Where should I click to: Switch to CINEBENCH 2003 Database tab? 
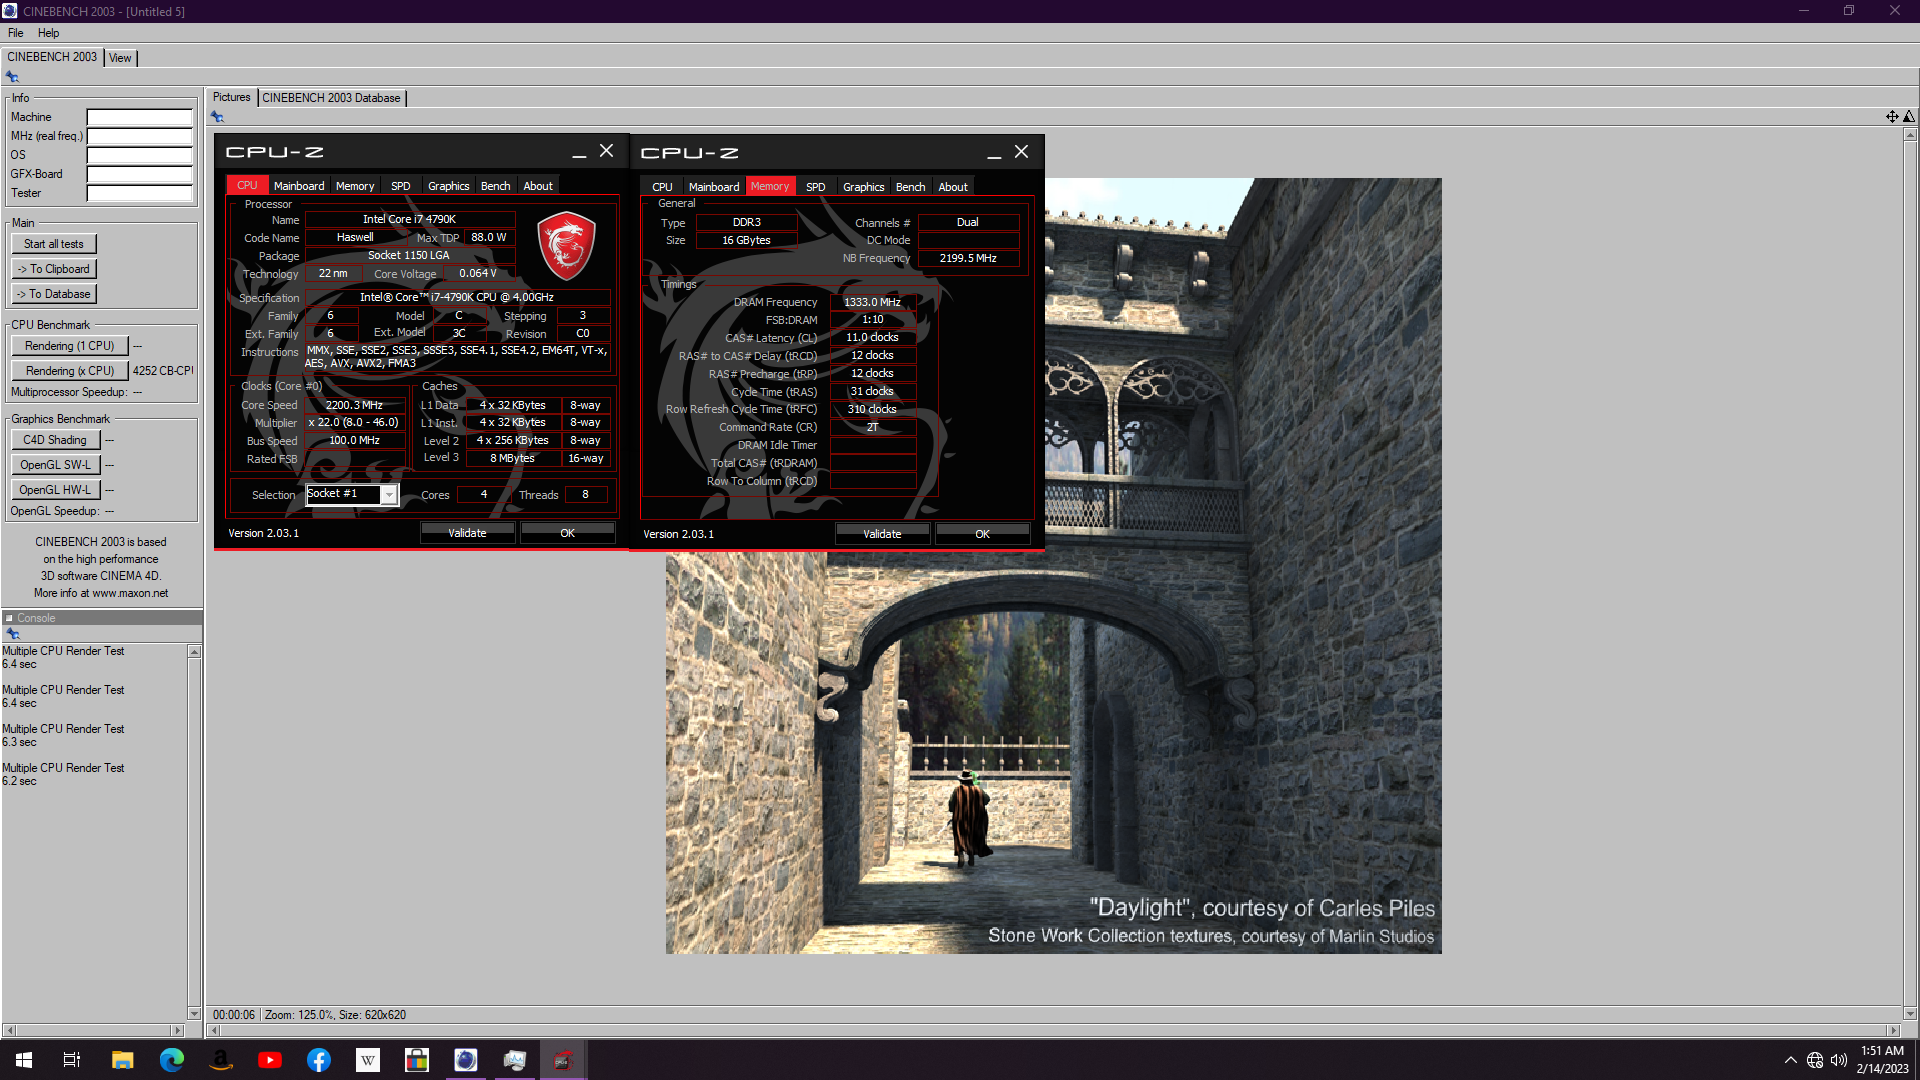331,98
